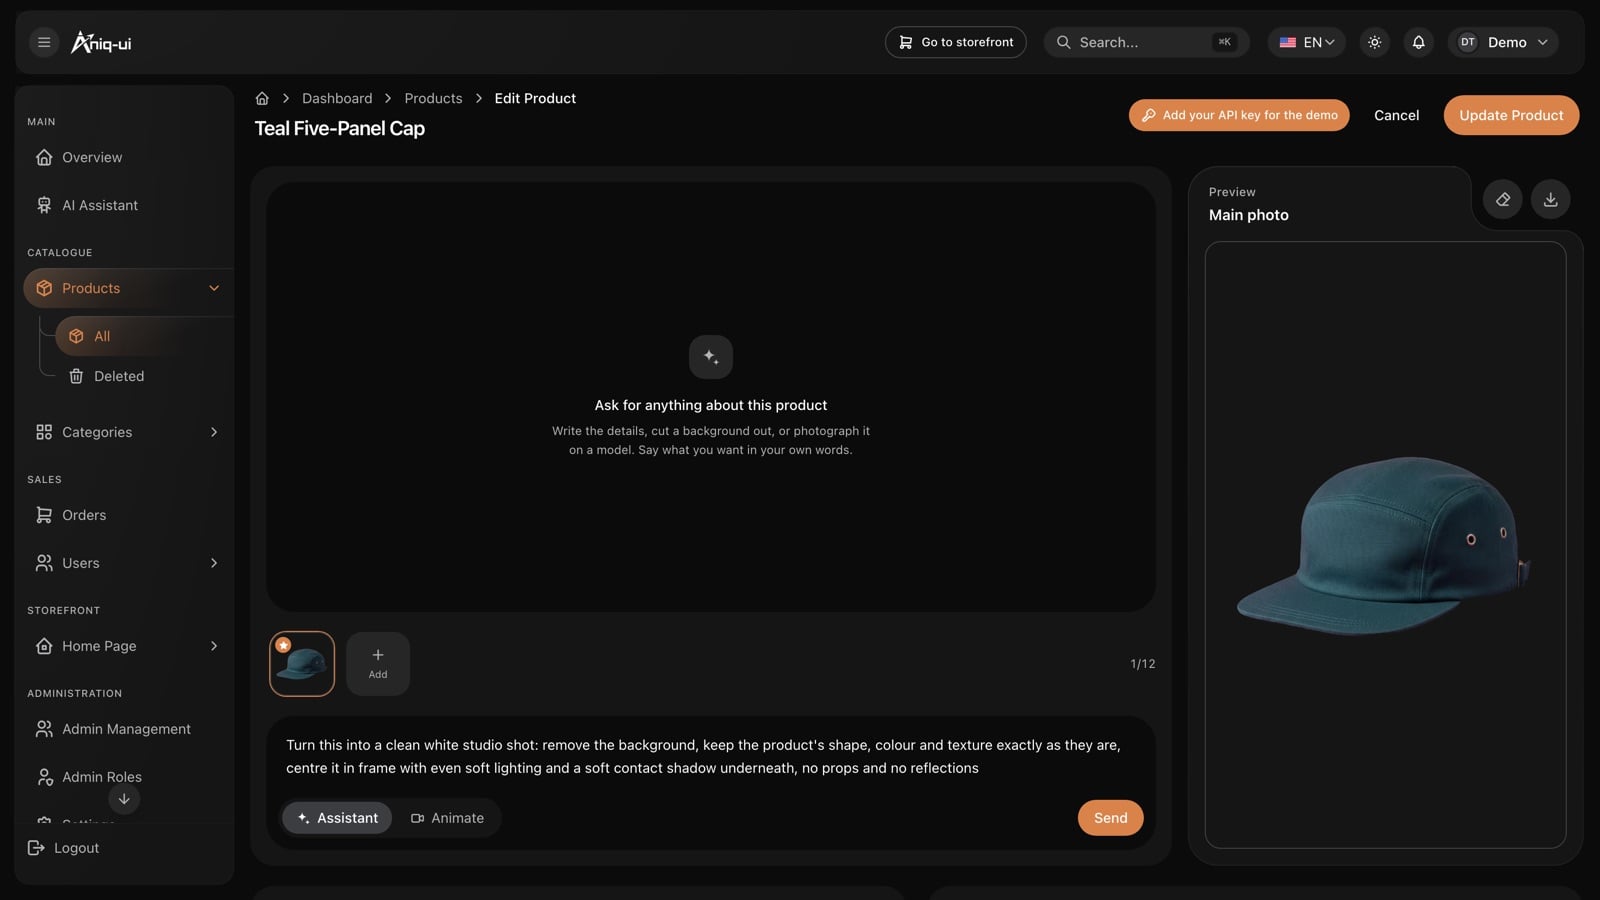Image resolution: width=1600 pixels, height=900 pixels.
Task: Select All products sidebar item
Action: coord(143,336)
